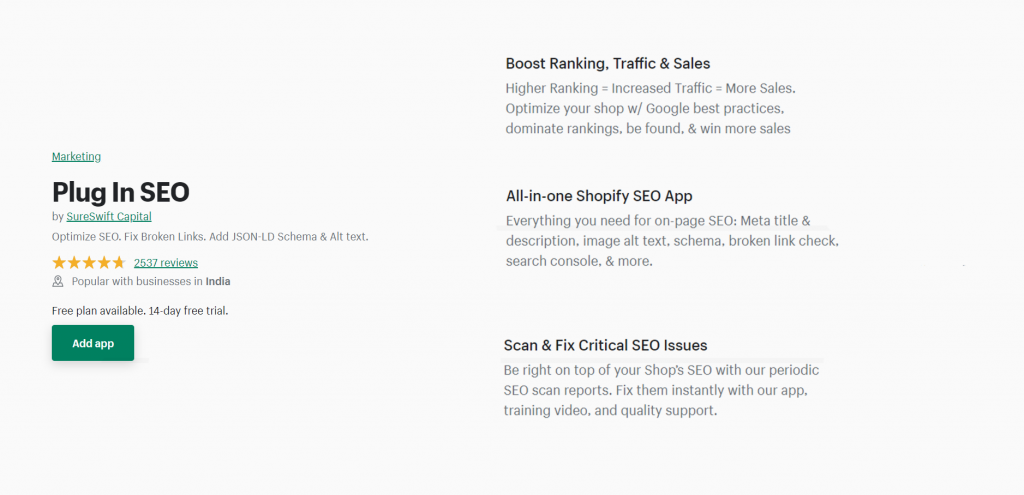Click the first star in the rating
The image size is (1024, 495).
(x=59, y=263)
